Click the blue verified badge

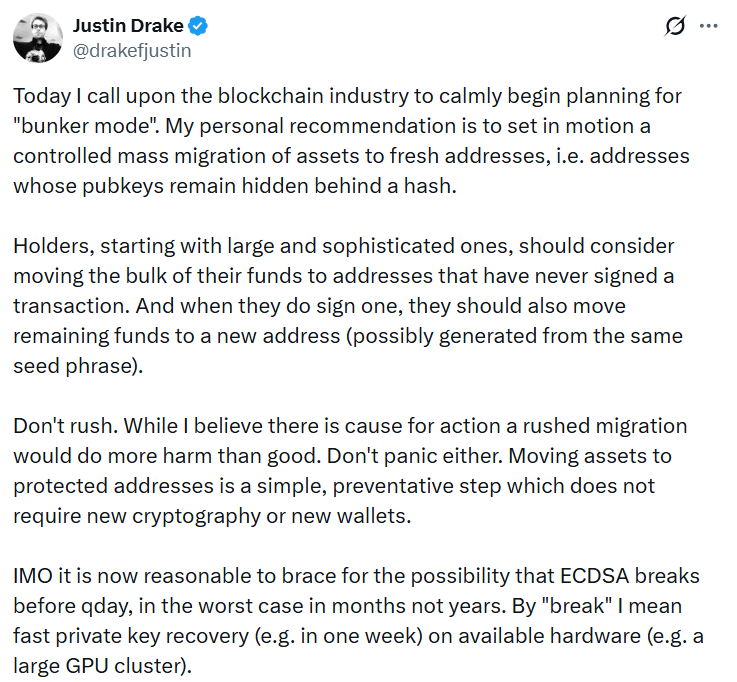[x=198, y=26]
